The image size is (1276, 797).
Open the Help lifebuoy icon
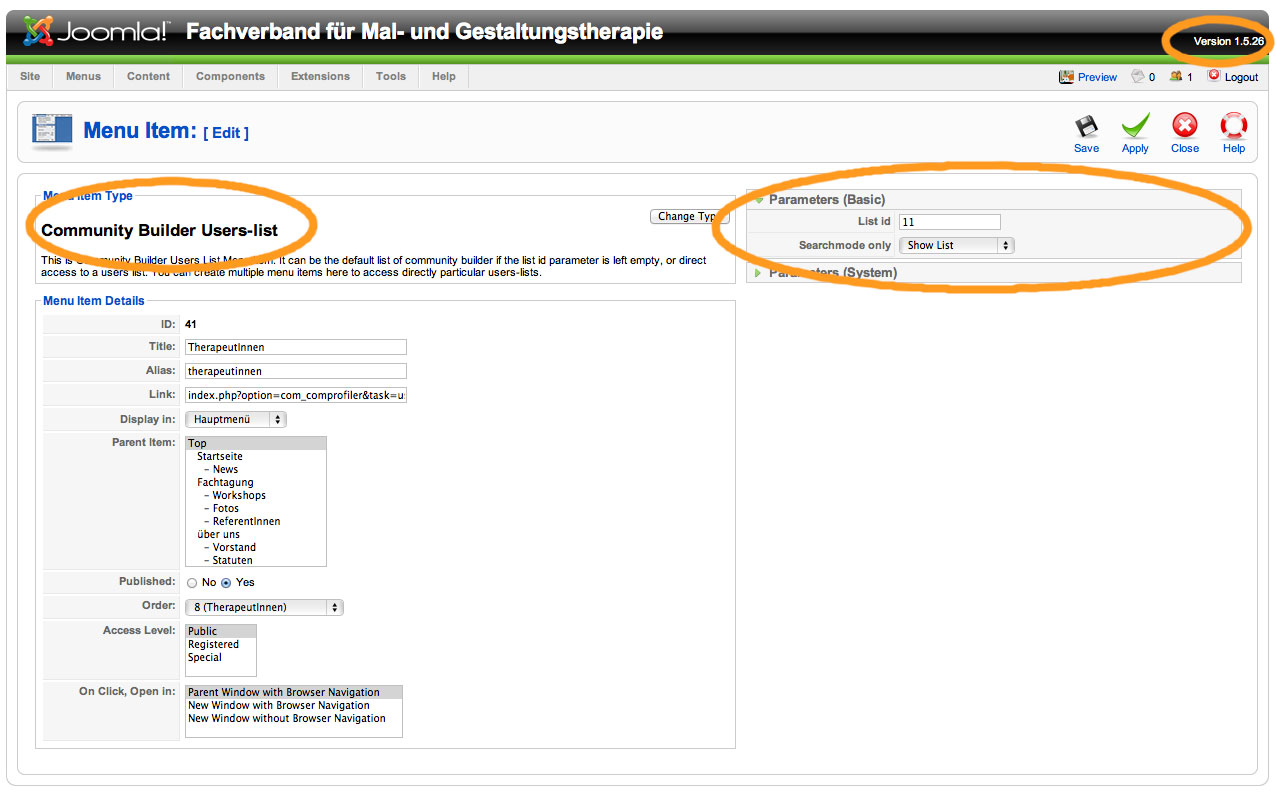pyautogui.click(x=1234, y=126)
